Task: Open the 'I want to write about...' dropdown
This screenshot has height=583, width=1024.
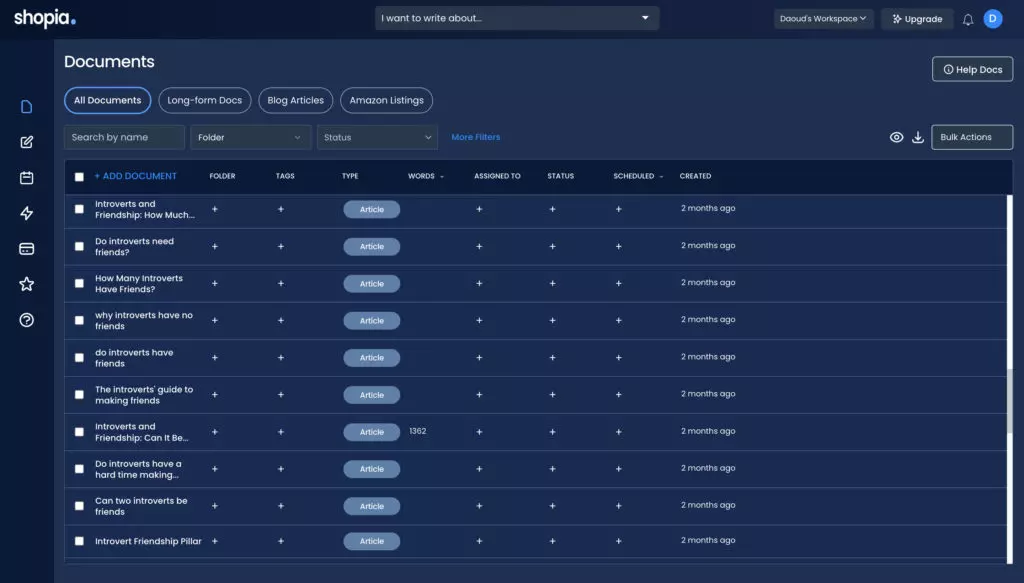Action: click(517, 18)
